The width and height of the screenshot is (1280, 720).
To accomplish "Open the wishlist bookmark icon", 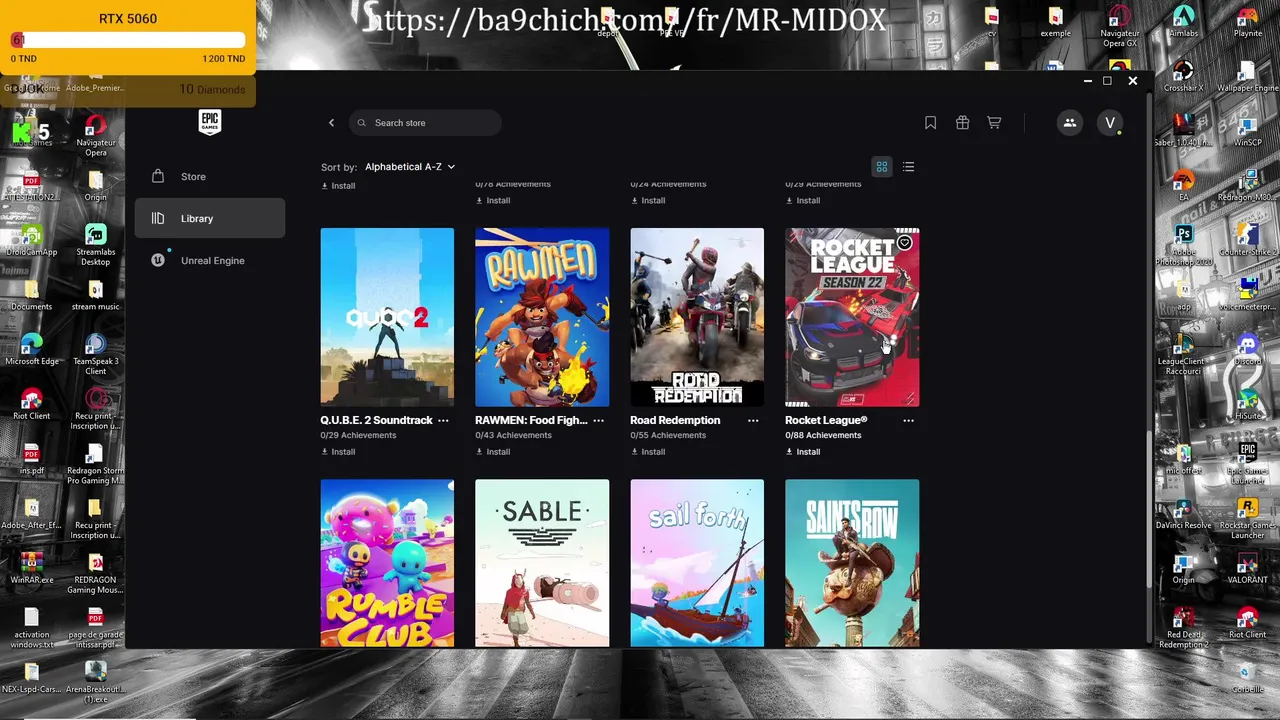I will click(x=930, y=123).
